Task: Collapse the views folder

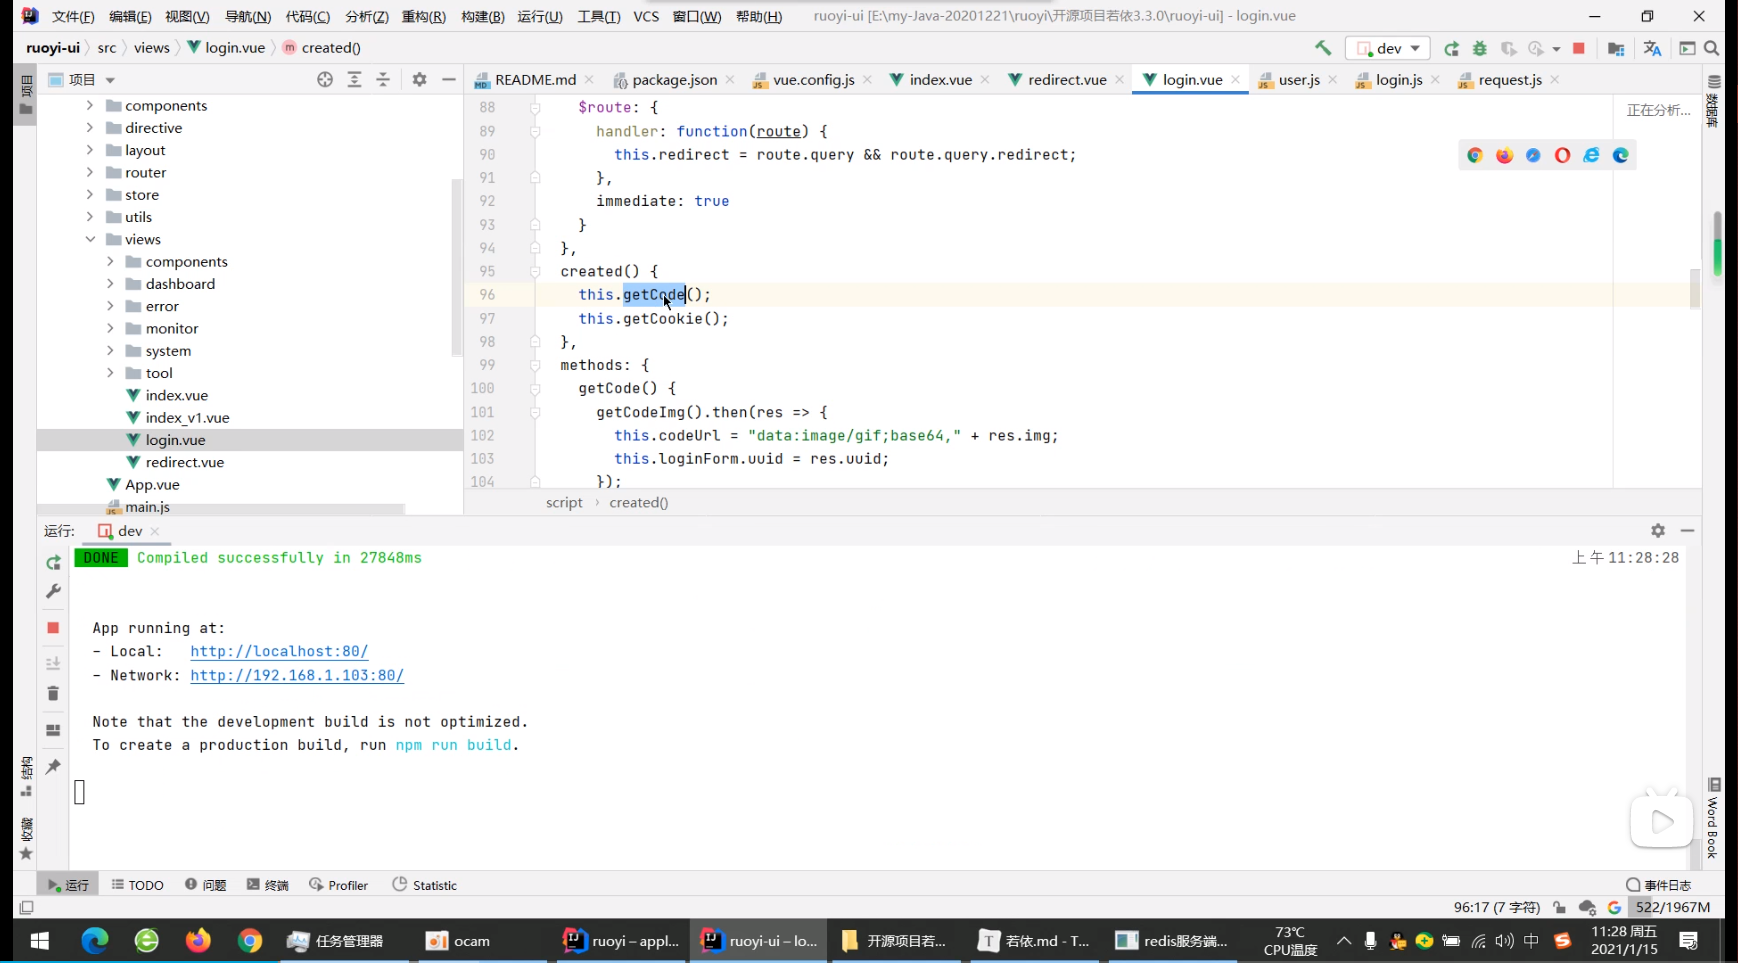Action: (x=89, y=239)
